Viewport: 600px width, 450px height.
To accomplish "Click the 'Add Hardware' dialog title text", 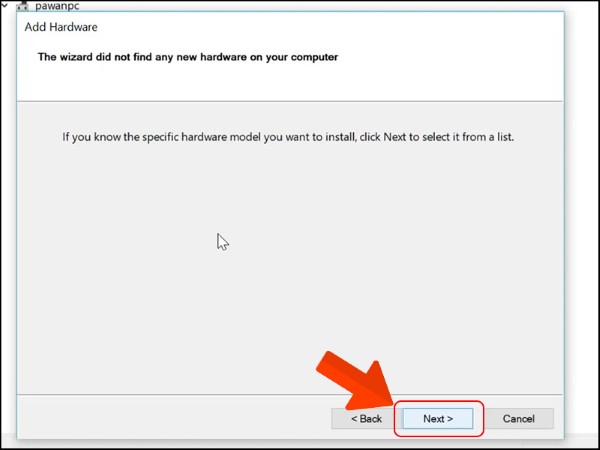I will 61,27.
